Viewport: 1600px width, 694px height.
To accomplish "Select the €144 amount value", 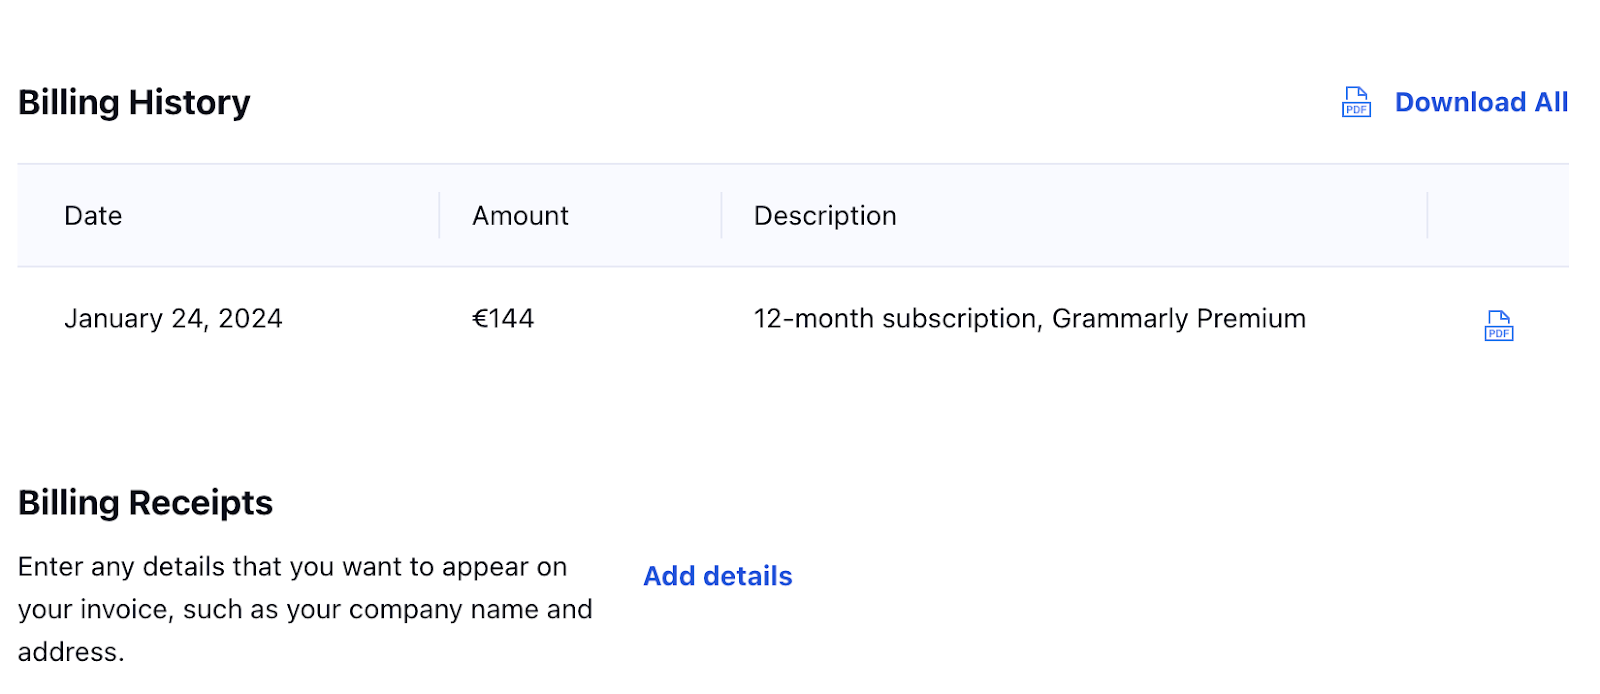I will [x=503, y=318].
